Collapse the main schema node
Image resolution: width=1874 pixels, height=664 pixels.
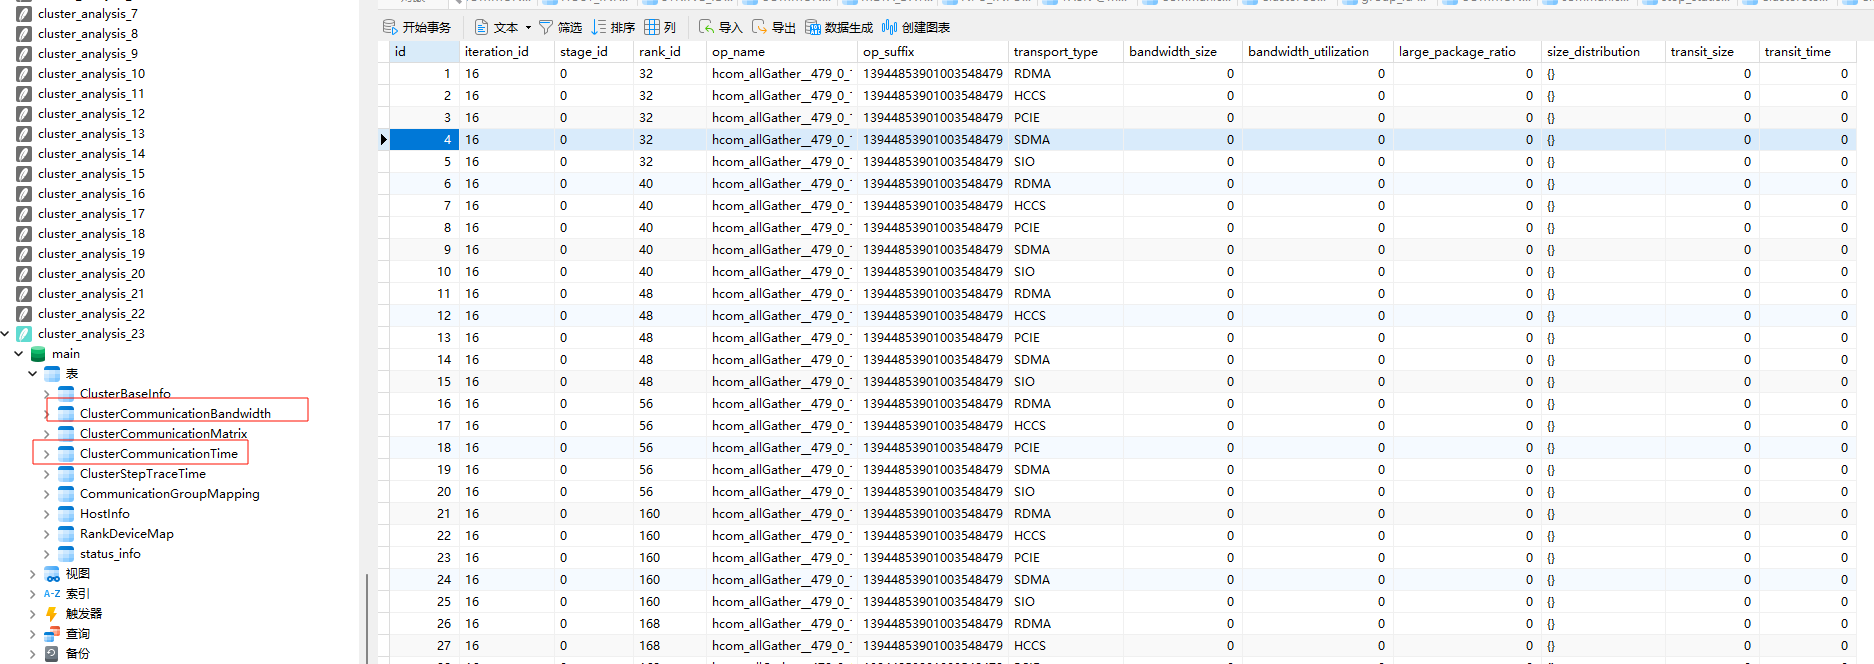point(19,354)
